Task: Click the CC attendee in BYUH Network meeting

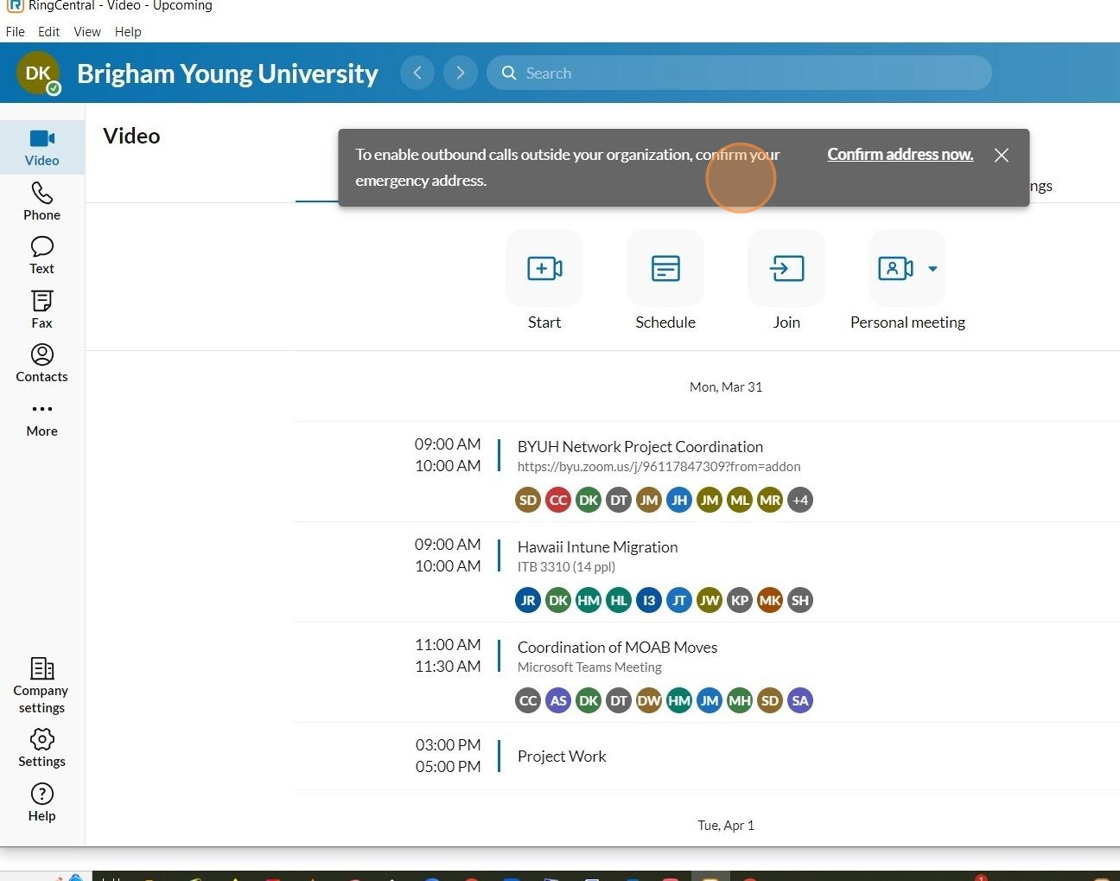Action: (x=558, y=500)
